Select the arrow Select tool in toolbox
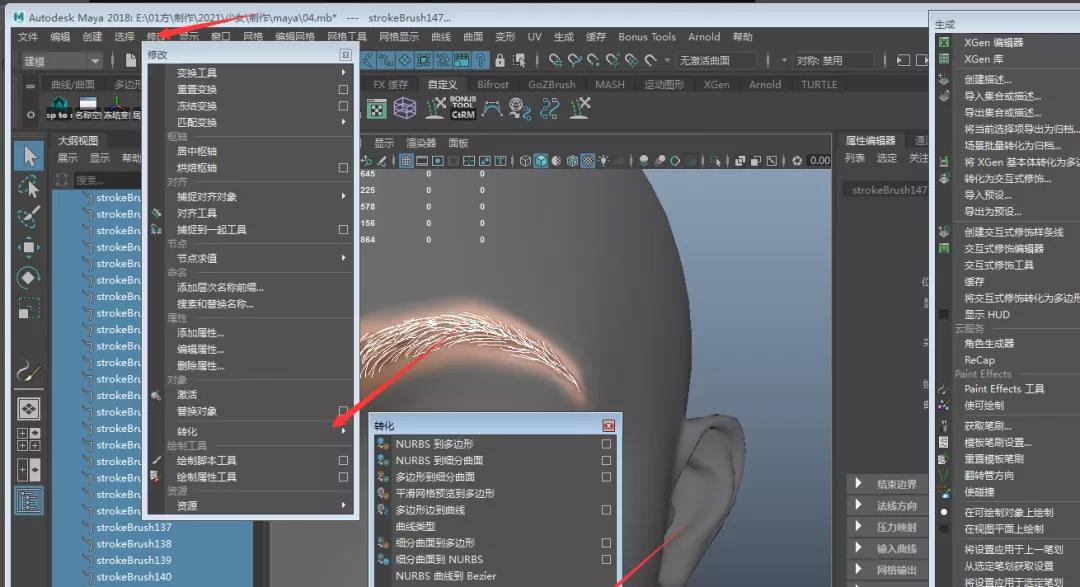Image resolution: width=1080 pixels, height=587 pixels. click(x=29, y=156)
